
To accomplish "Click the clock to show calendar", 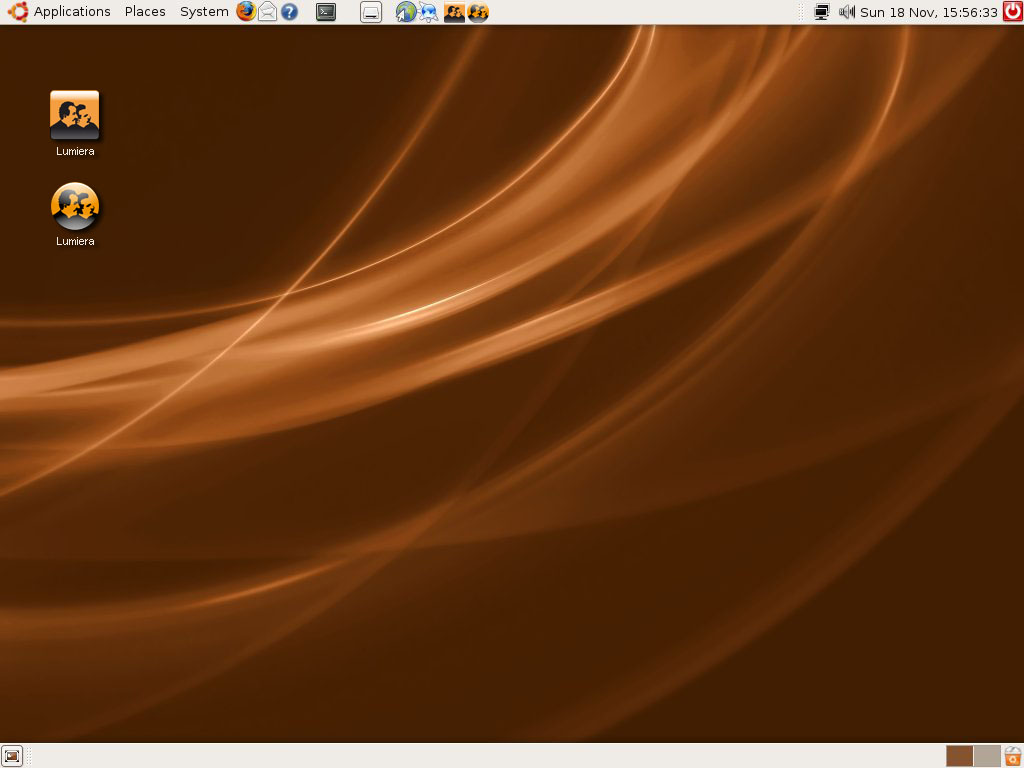I will point(928,12).
